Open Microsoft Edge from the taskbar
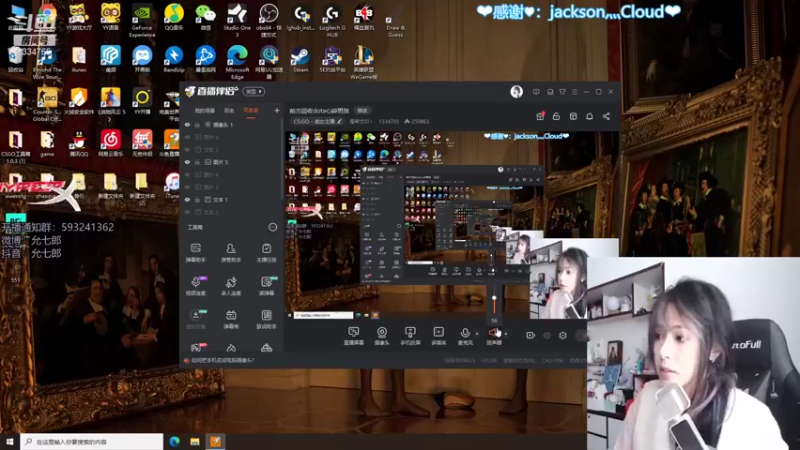This screenshot has height=450, width=800. 174,441
